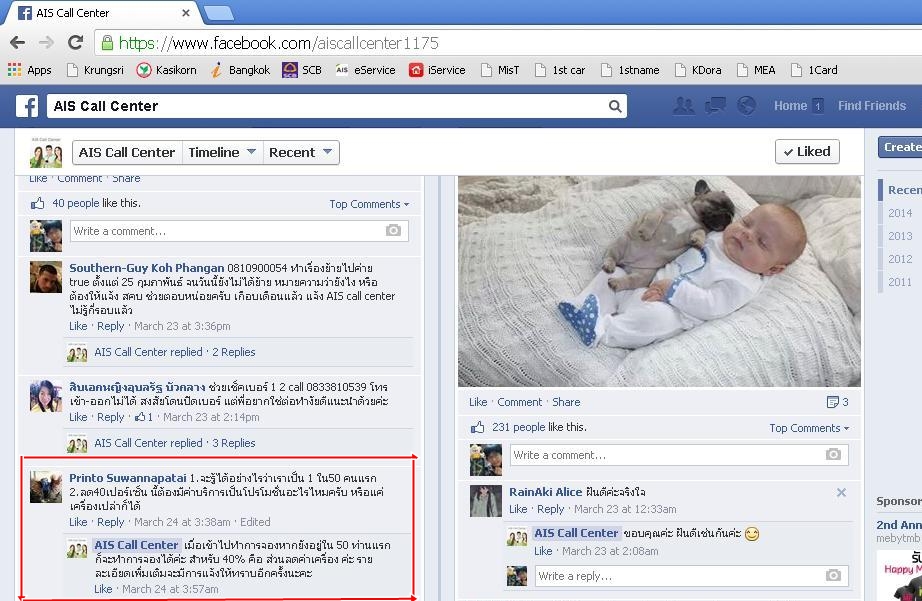Click the AIS Call Center page button
The height and width of the screenshot is (601, 922).
[127, 152]
